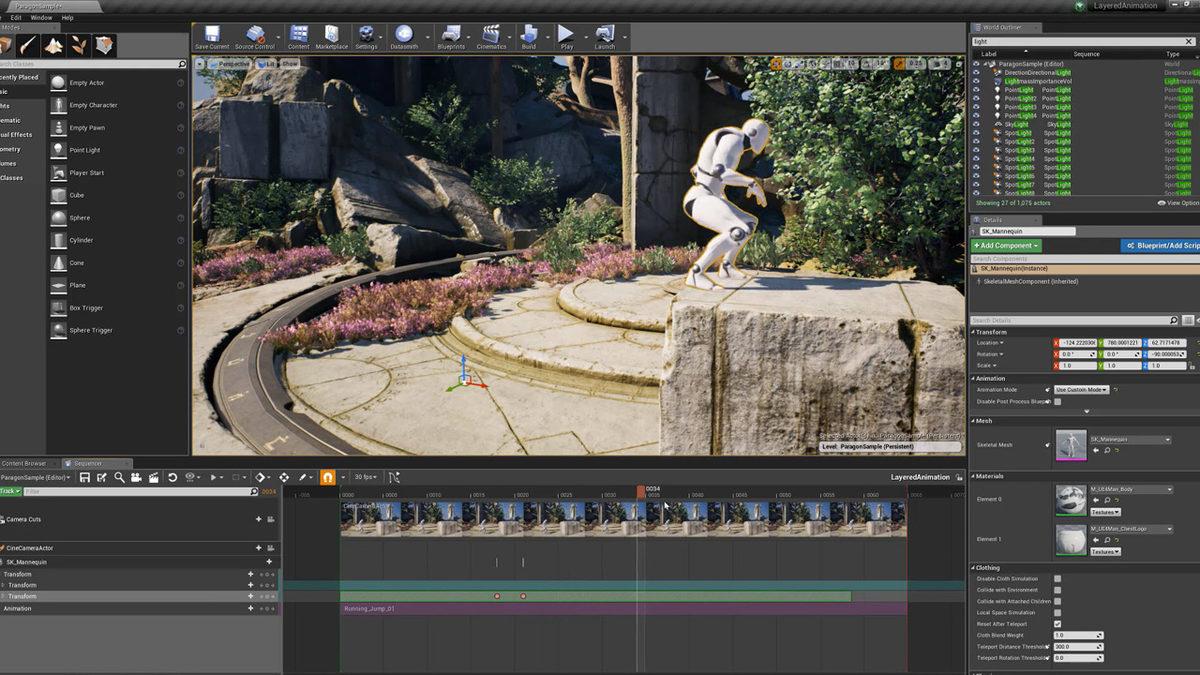Open the 30 fps frame rate dropdown
The height and width of the screenshot is (675, 1200).
364,478
